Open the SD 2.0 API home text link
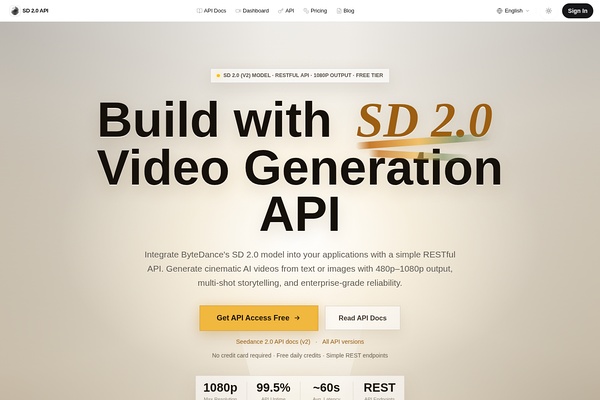600x400 pixels. point(35,11)
